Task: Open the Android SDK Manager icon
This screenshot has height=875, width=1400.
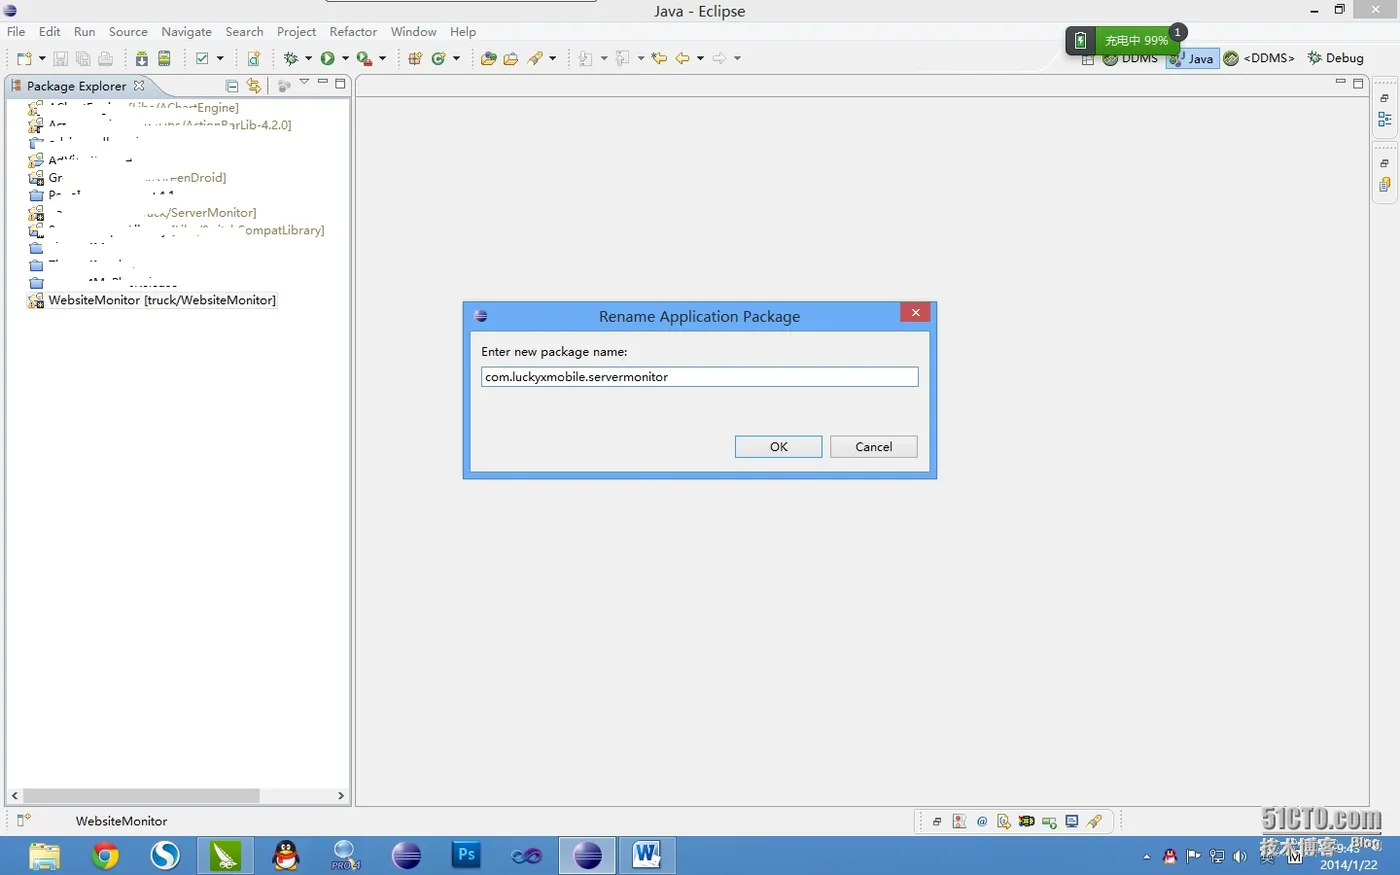Action: (142, 58)
